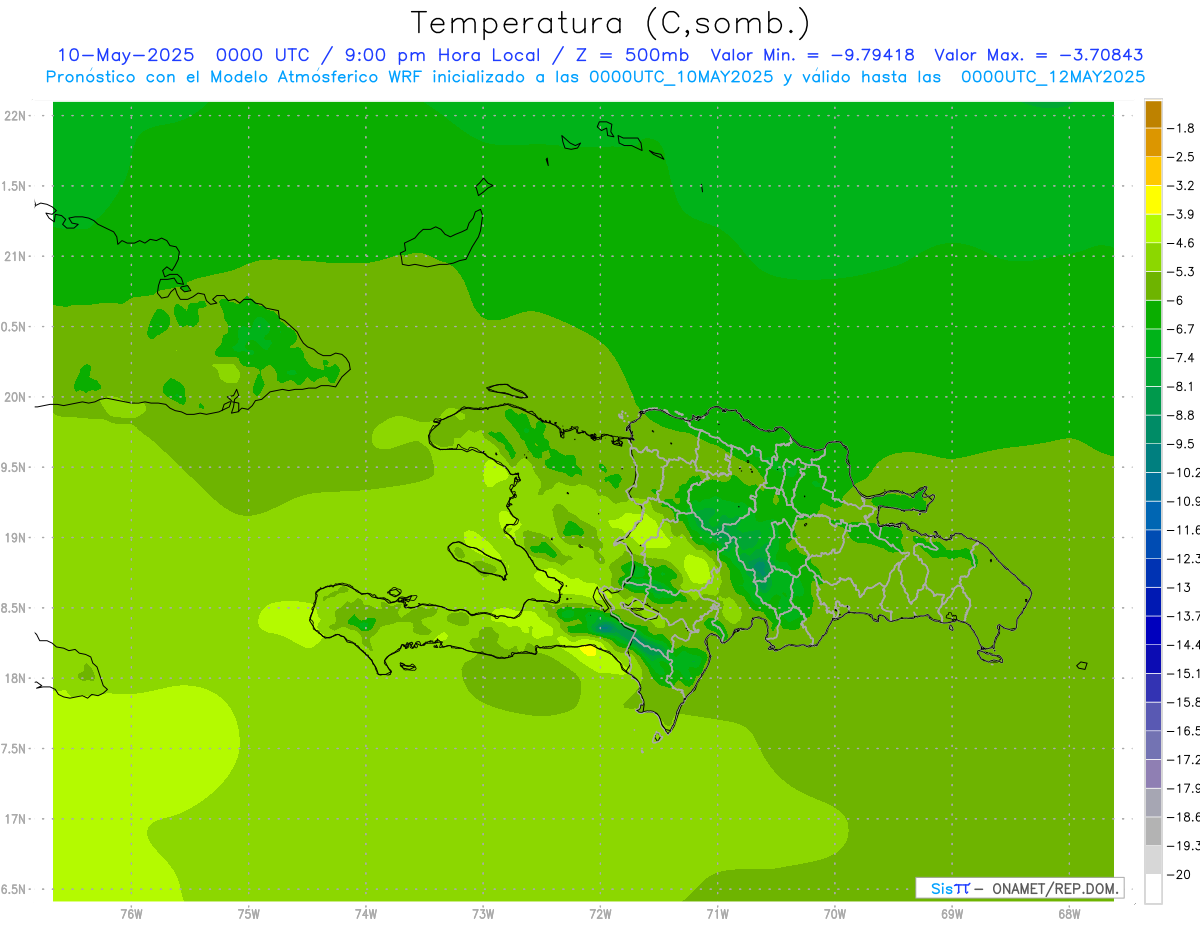This screenshot has width=1200, height=927.
Task: Click the '-3.9' colorbar label
Action: [1182, 214]
